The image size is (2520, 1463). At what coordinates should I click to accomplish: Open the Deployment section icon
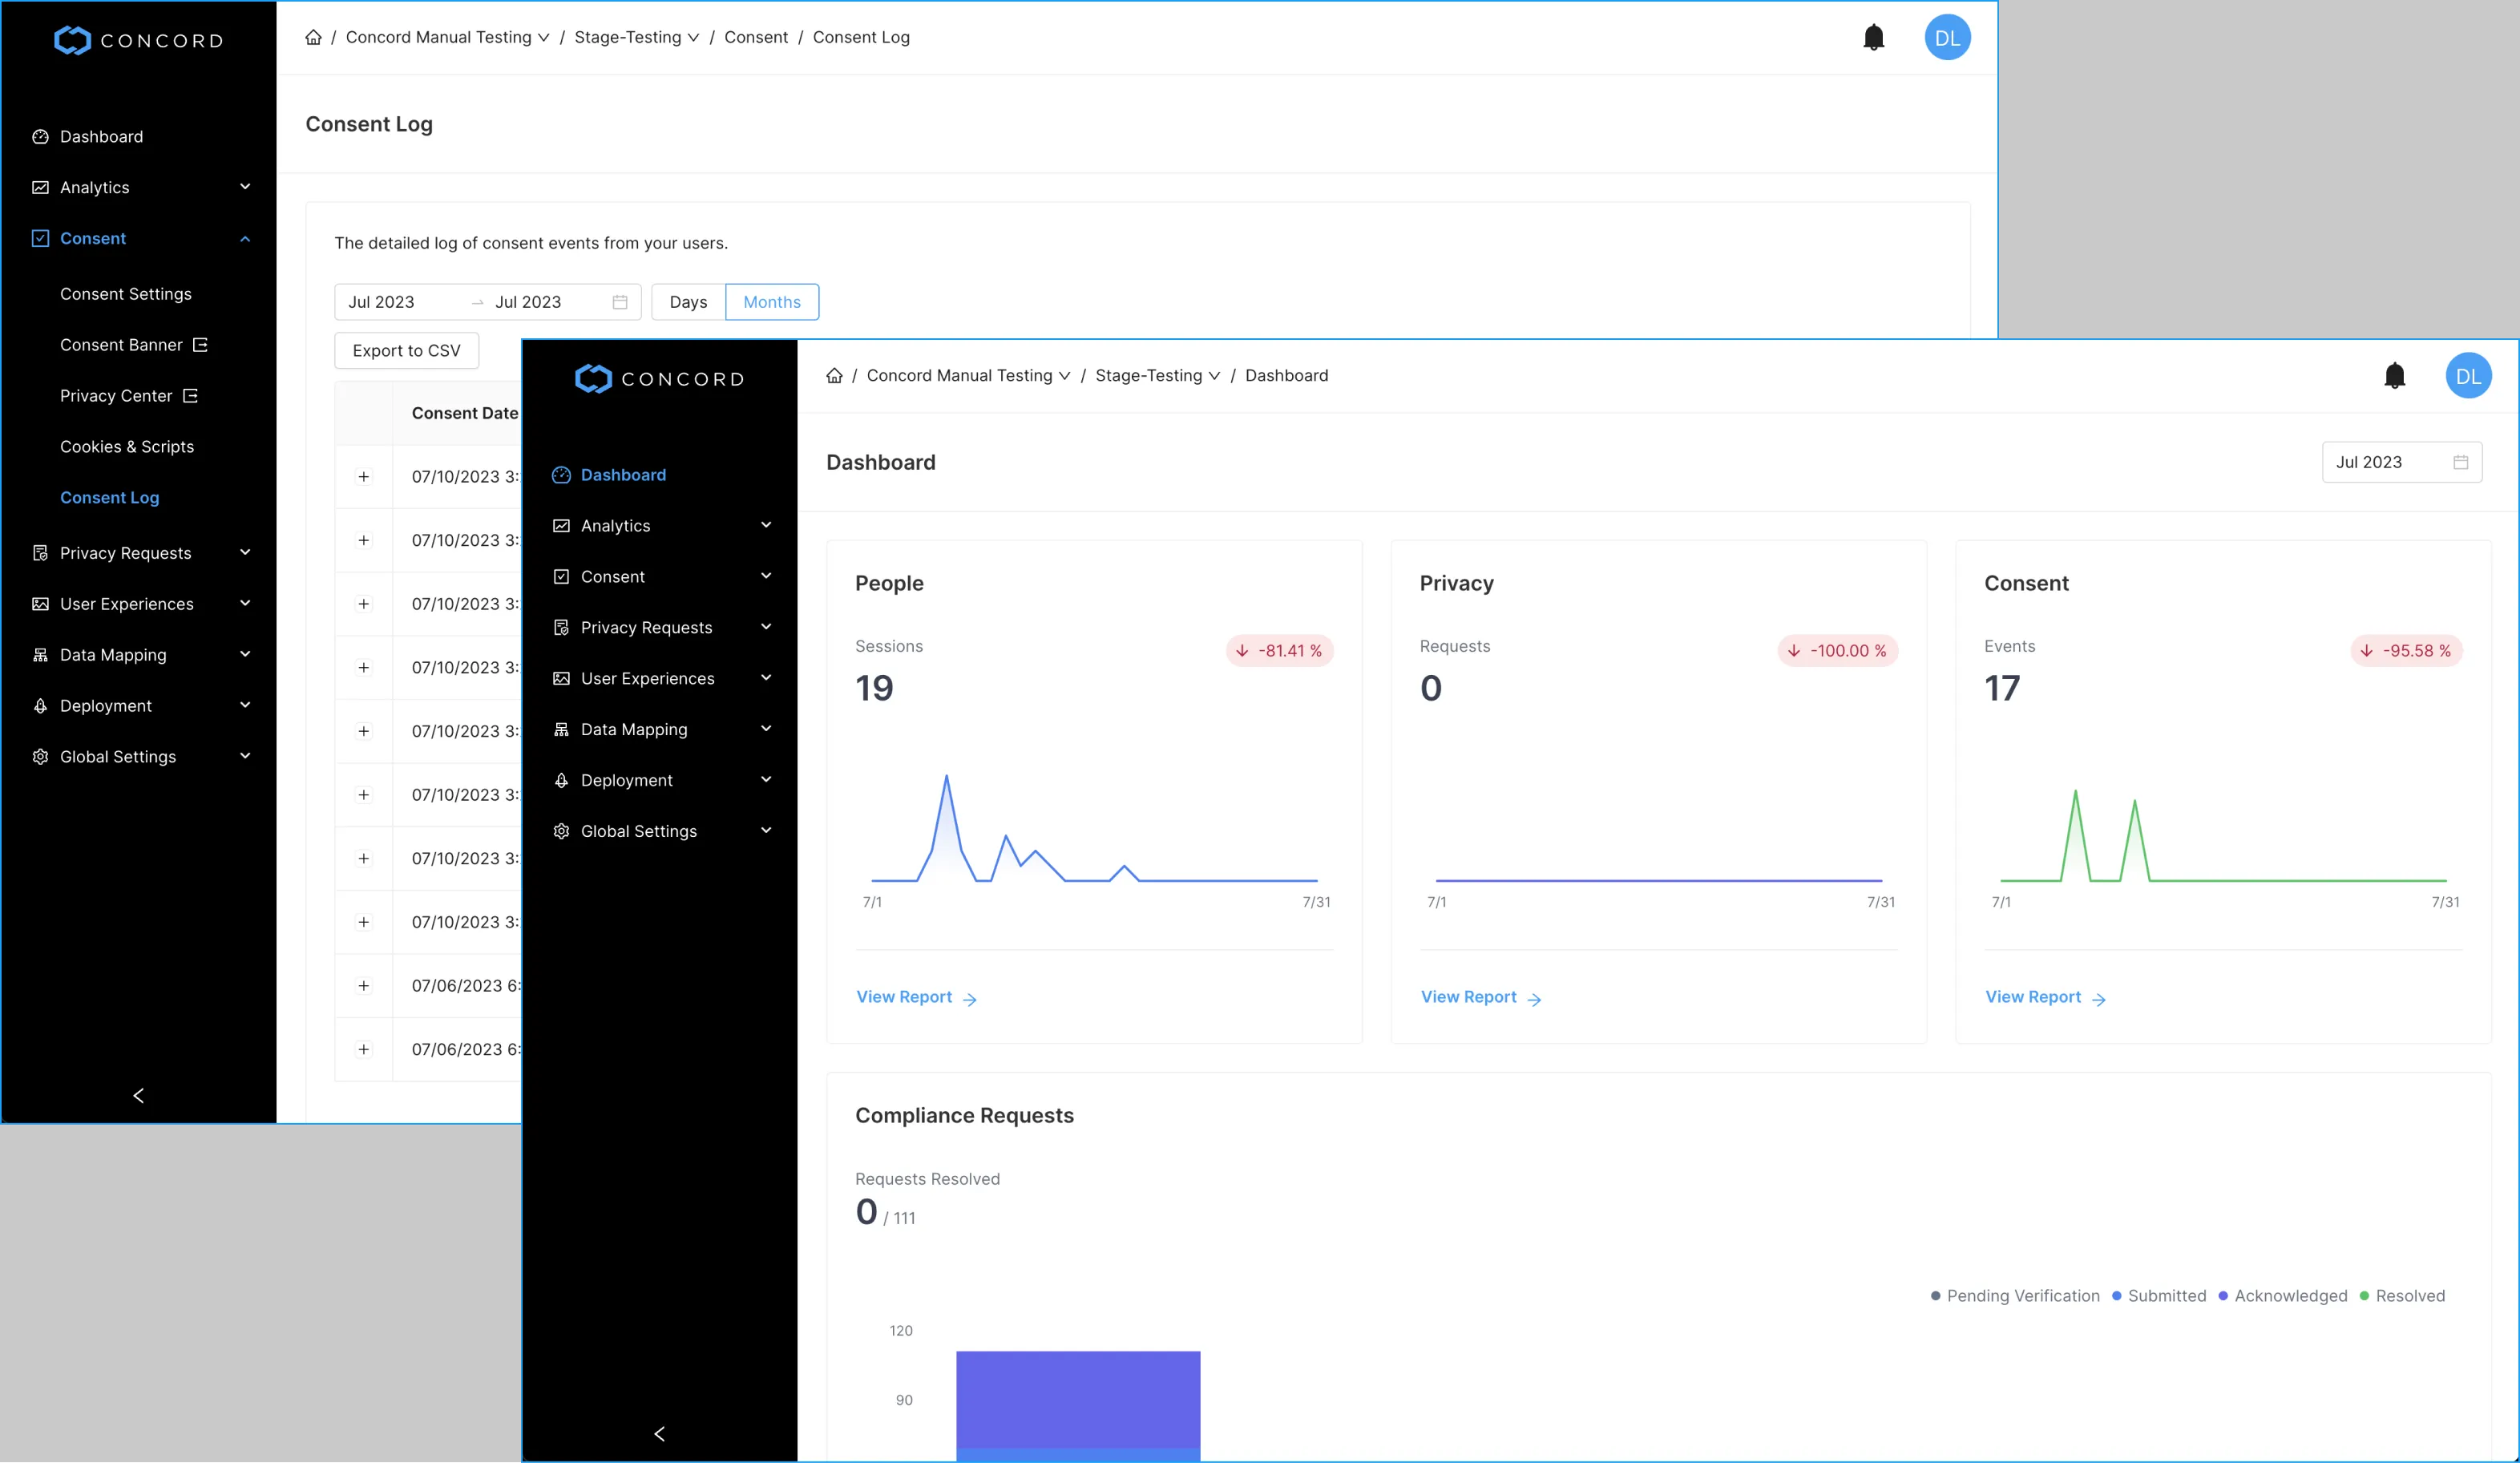pos(561,780)
